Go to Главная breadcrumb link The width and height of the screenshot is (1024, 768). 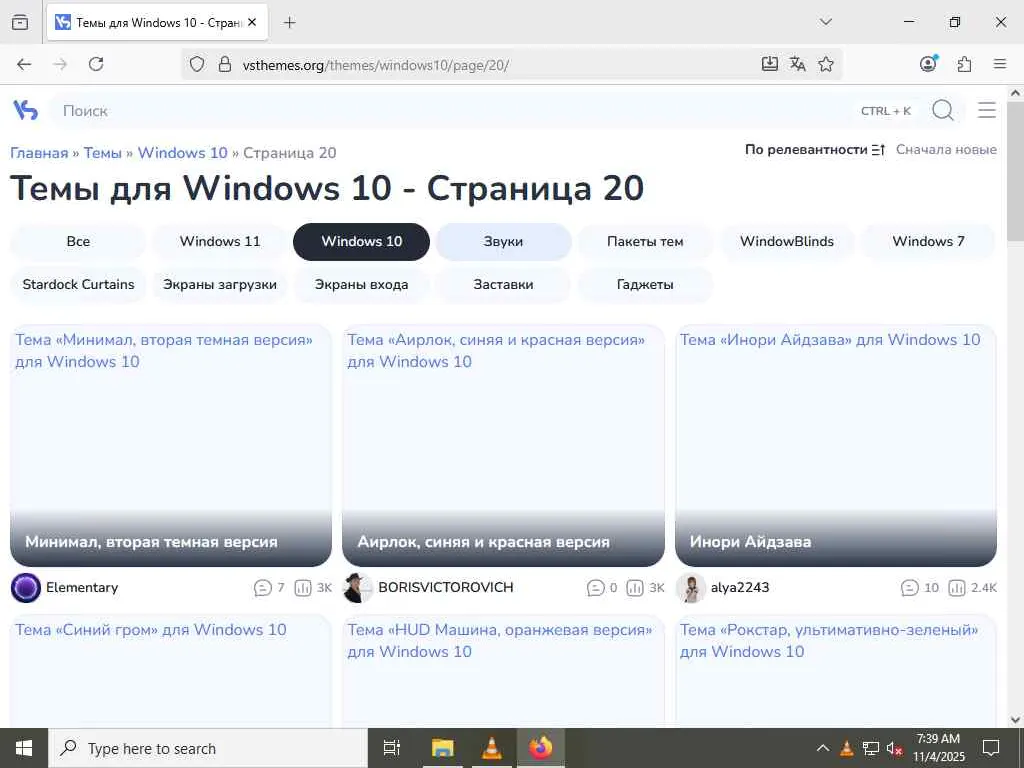click(39, 153)
